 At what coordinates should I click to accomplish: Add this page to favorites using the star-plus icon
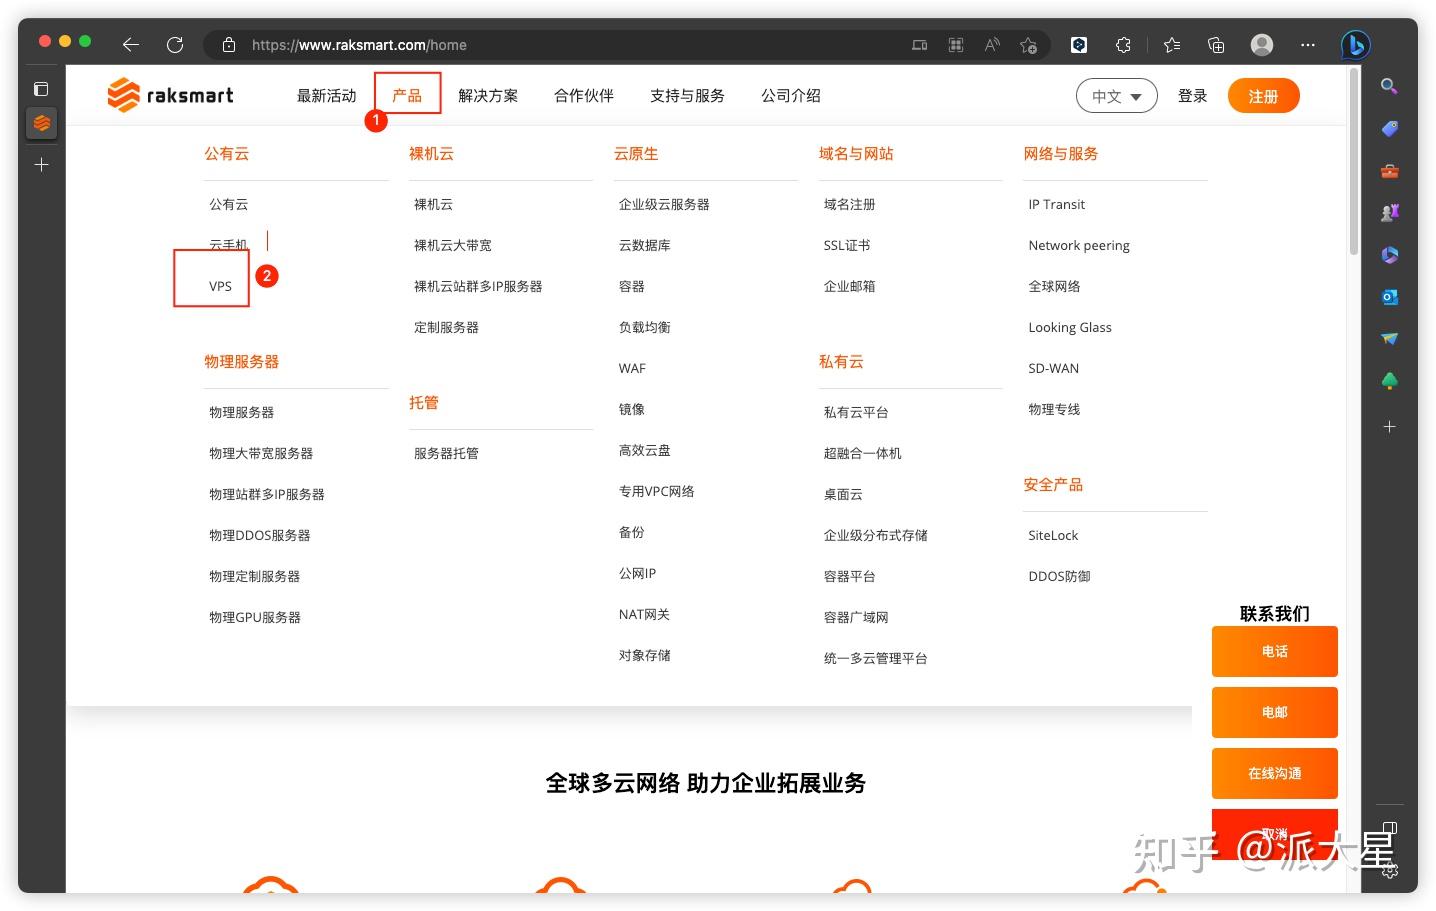point(1028,44)
